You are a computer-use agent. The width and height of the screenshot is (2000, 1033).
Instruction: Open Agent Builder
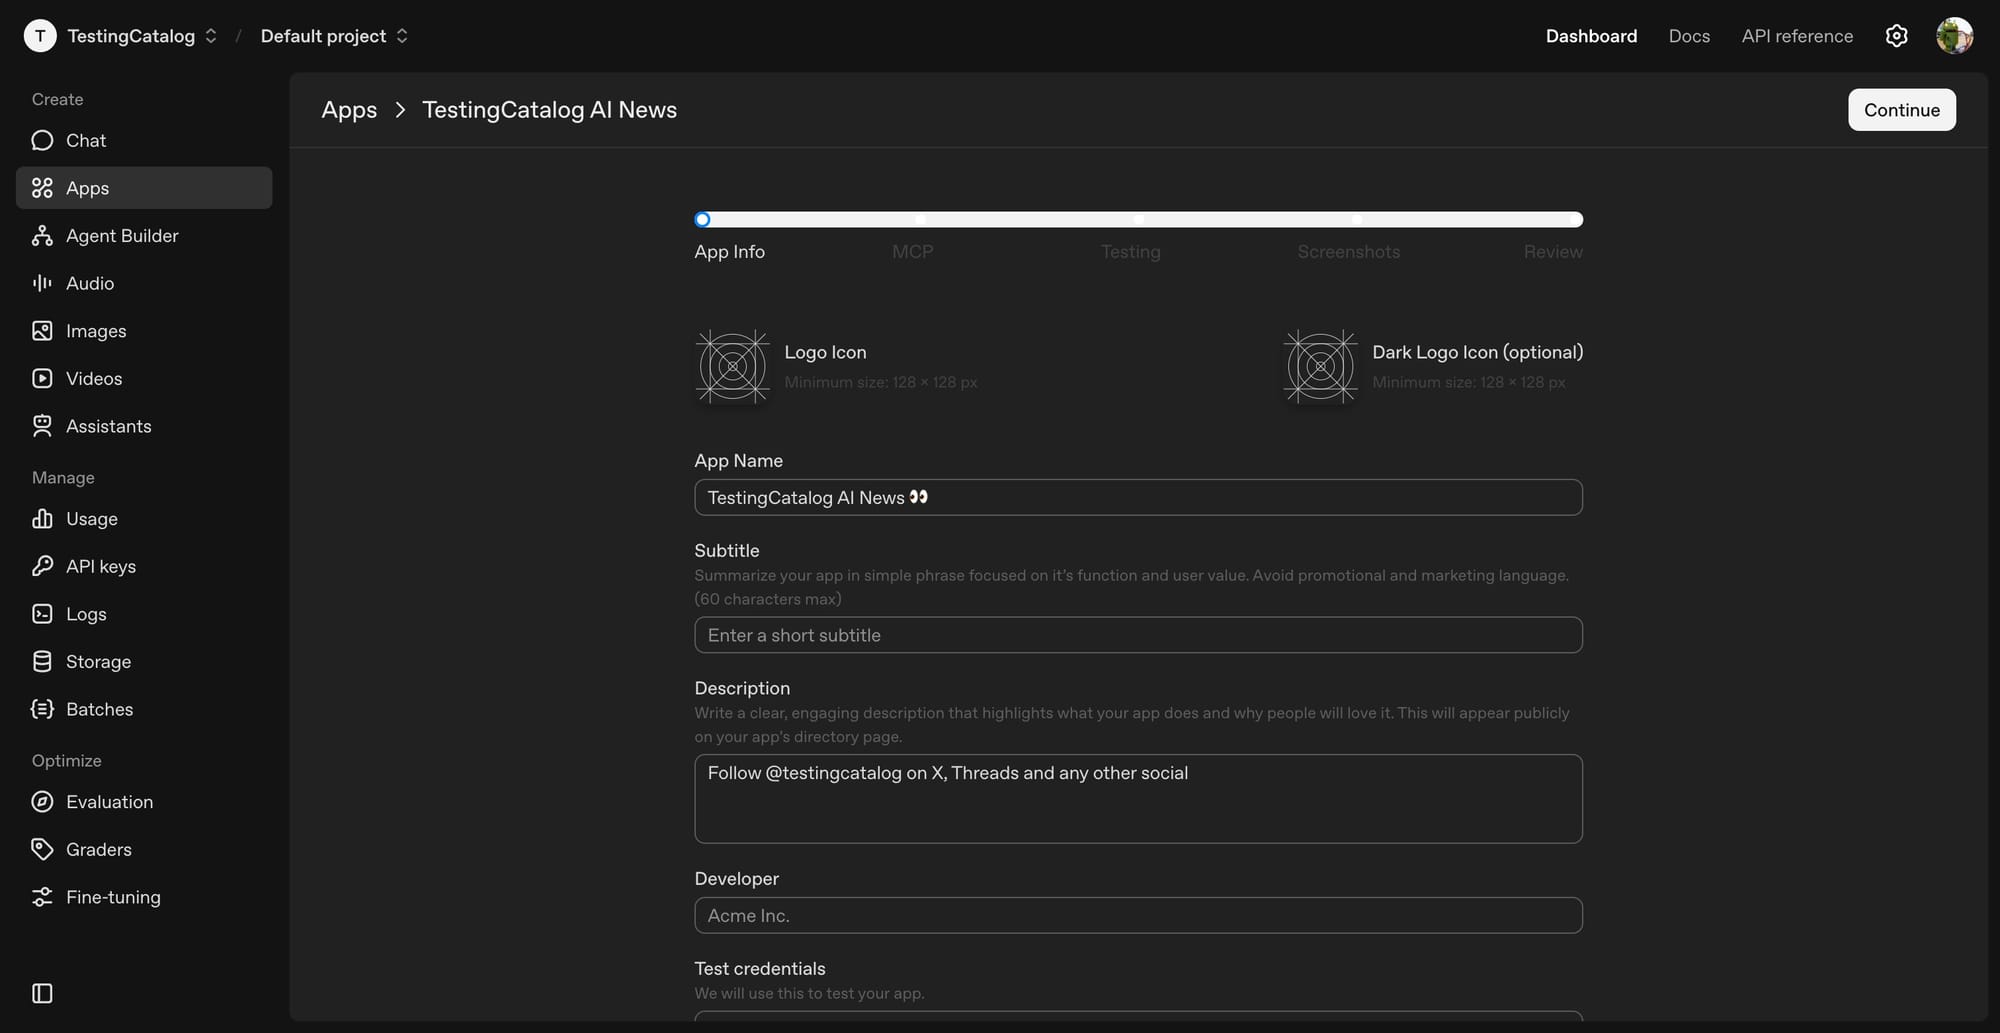(x=120, y=235)
